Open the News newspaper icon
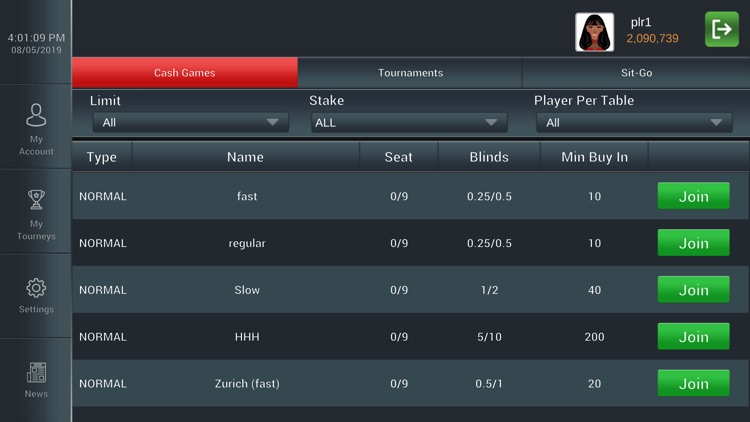The width and height of the screenshot is (750, 422). (36, 373)
